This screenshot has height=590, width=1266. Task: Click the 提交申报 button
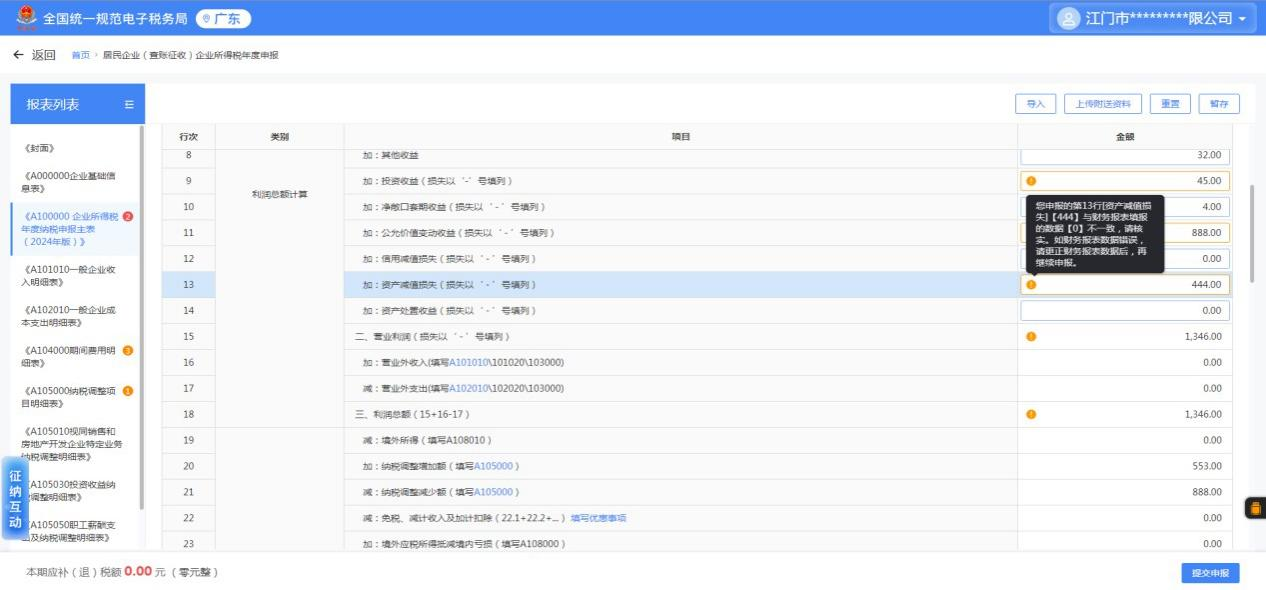click(1210, 573)
